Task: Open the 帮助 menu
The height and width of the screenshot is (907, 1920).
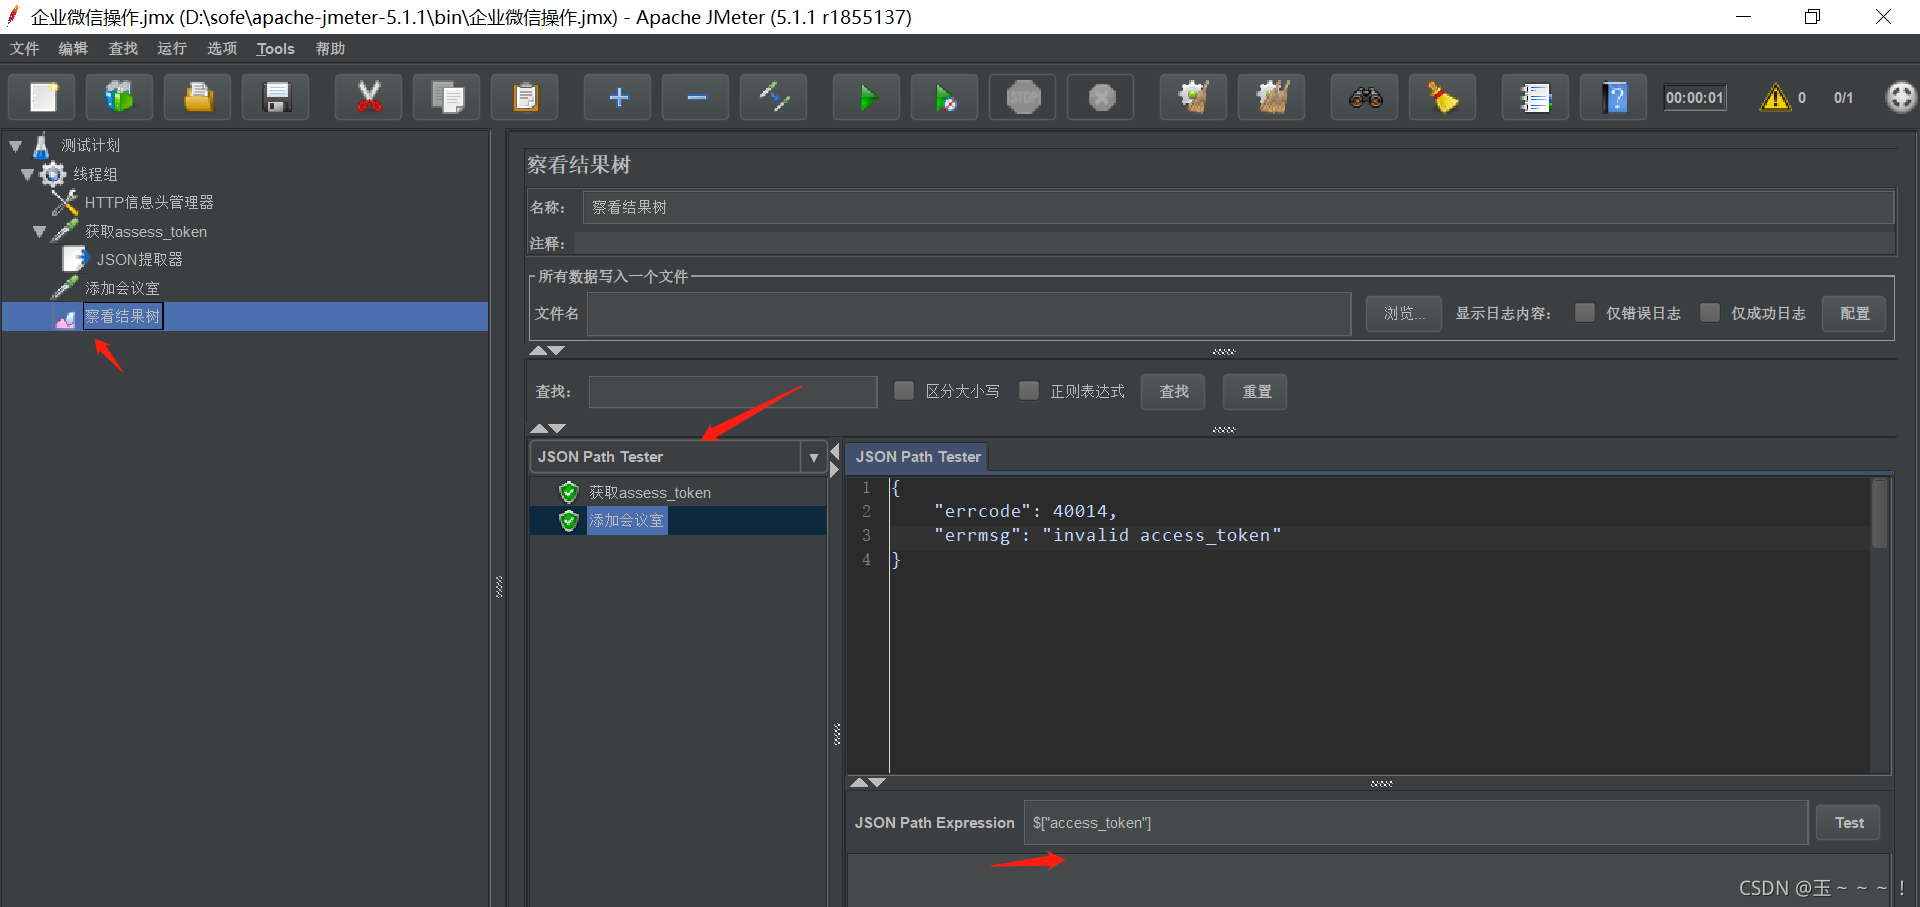Action: (330, 49)
